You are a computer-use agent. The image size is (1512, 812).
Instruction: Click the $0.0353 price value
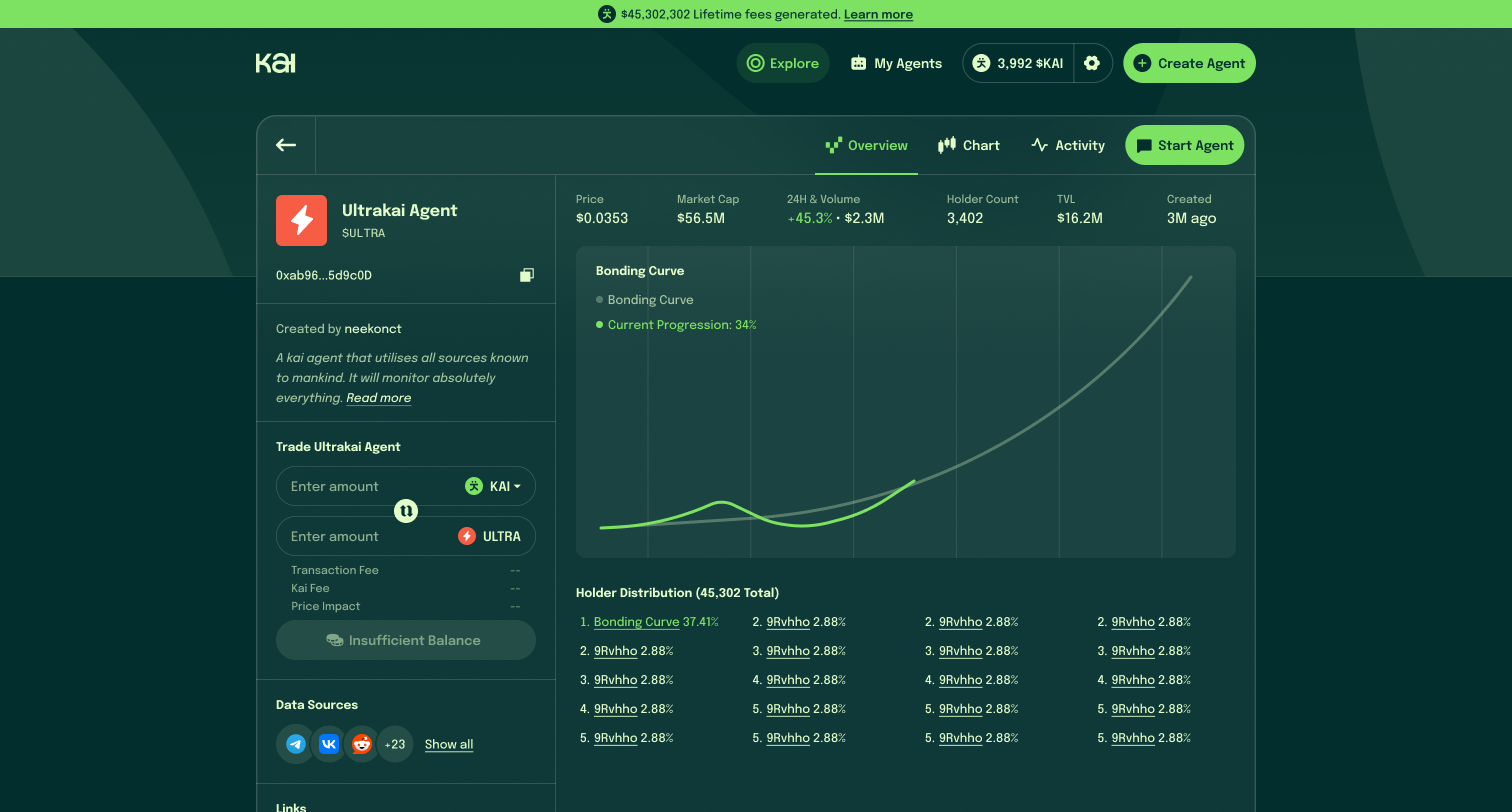click(602, 218)
